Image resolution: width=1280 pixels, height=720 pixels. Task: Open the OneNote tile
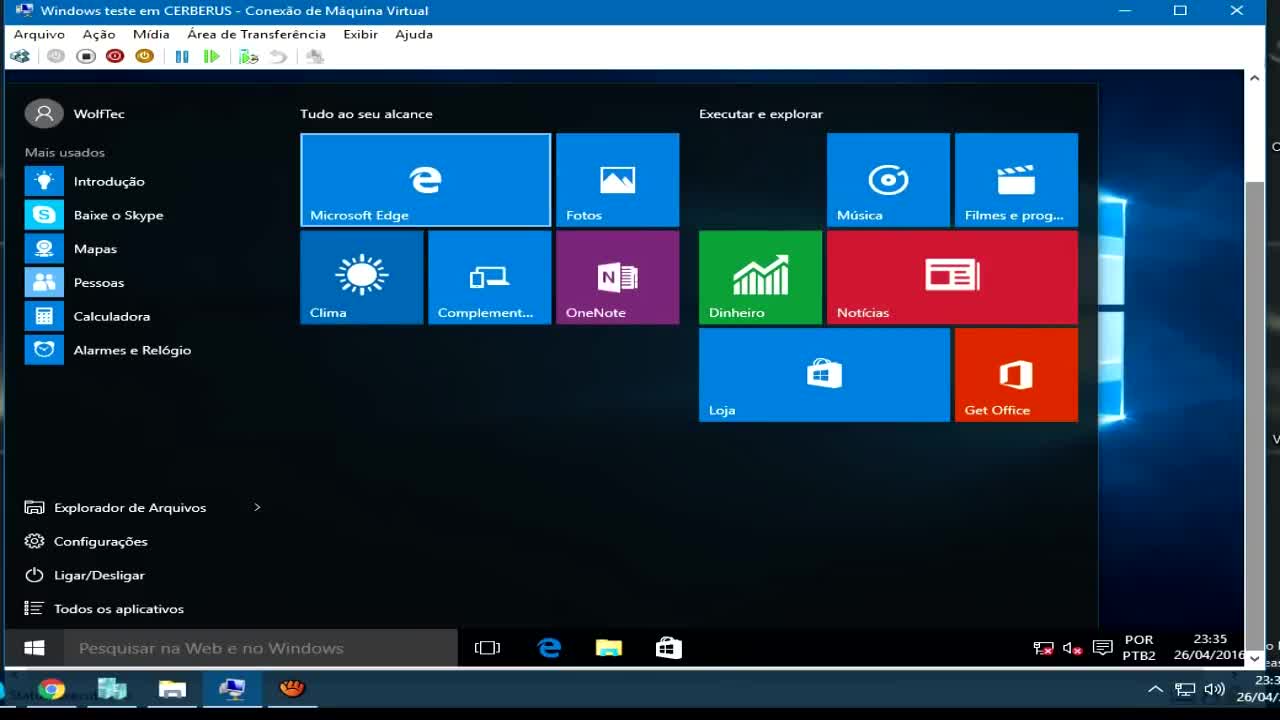[x=617, y=277]
